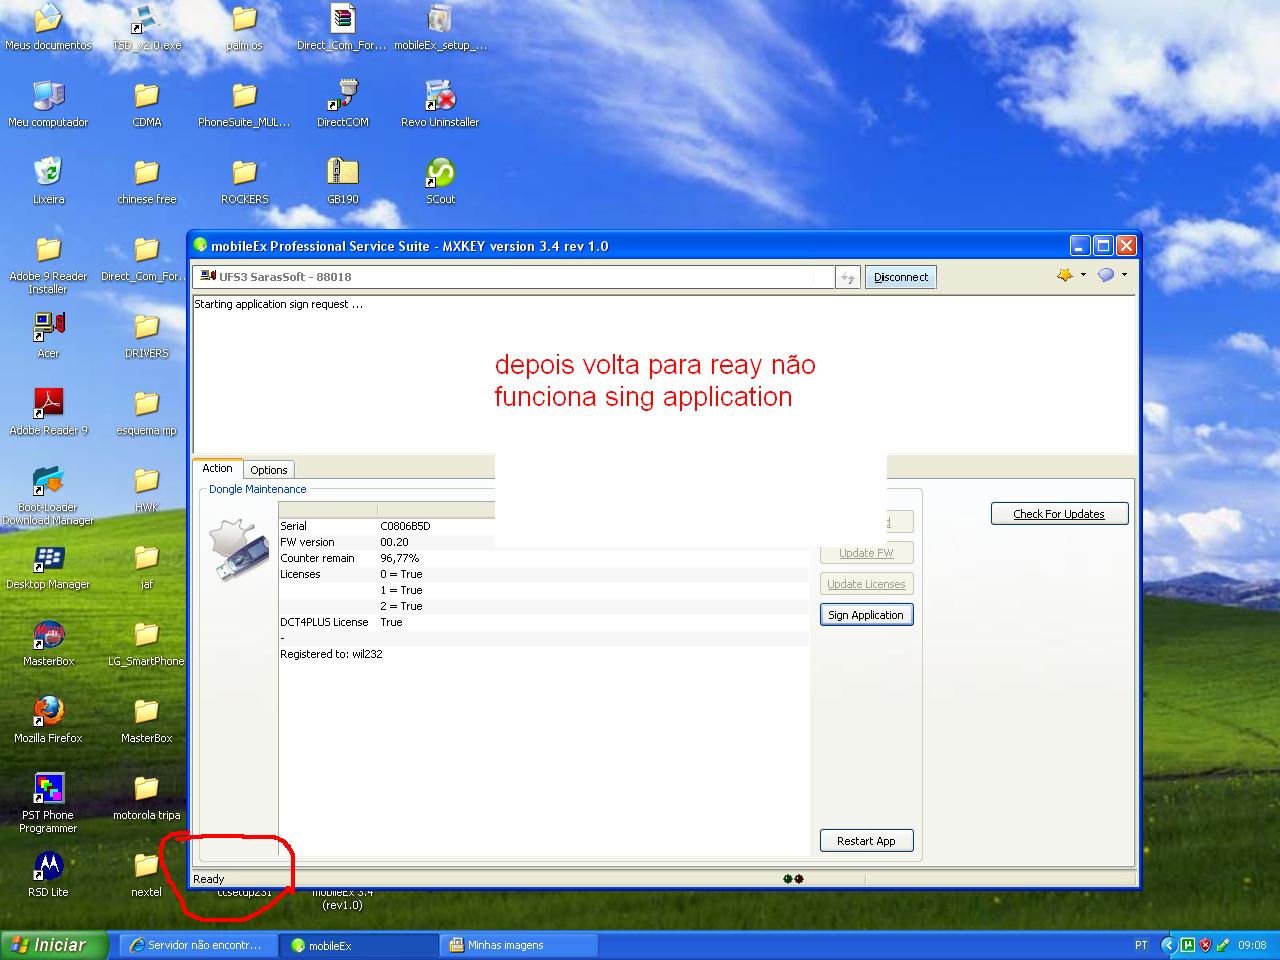The width and height of the screenshot is (1280, 960).
Task: Switch to mobileEx taskbar button
Action: tap(358, 945)
